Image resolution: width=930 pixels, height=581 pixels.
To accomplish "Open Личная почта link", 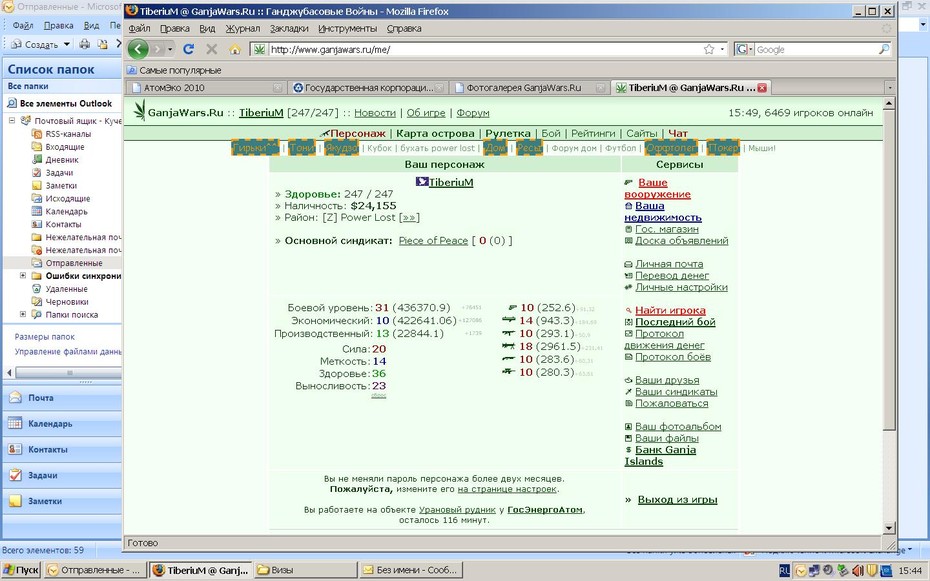I will tap(669, 264).
